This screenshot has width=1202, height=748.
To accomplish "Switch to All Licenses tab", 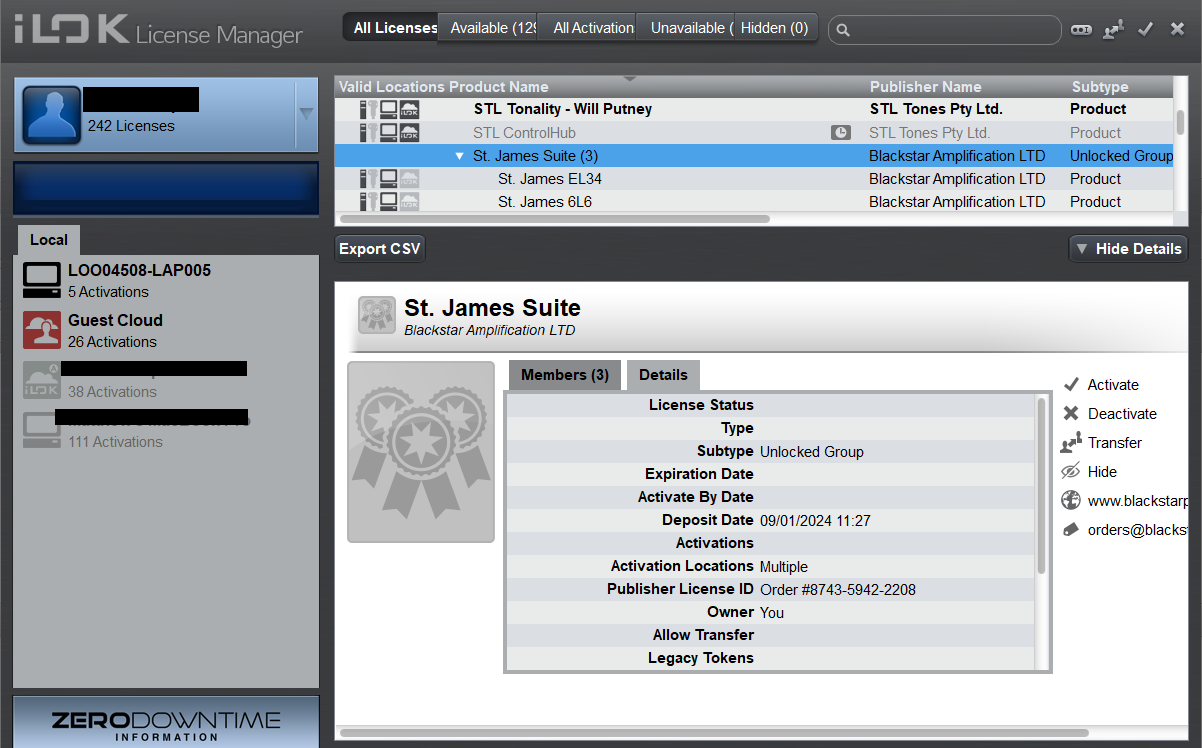I will (391, 28).
